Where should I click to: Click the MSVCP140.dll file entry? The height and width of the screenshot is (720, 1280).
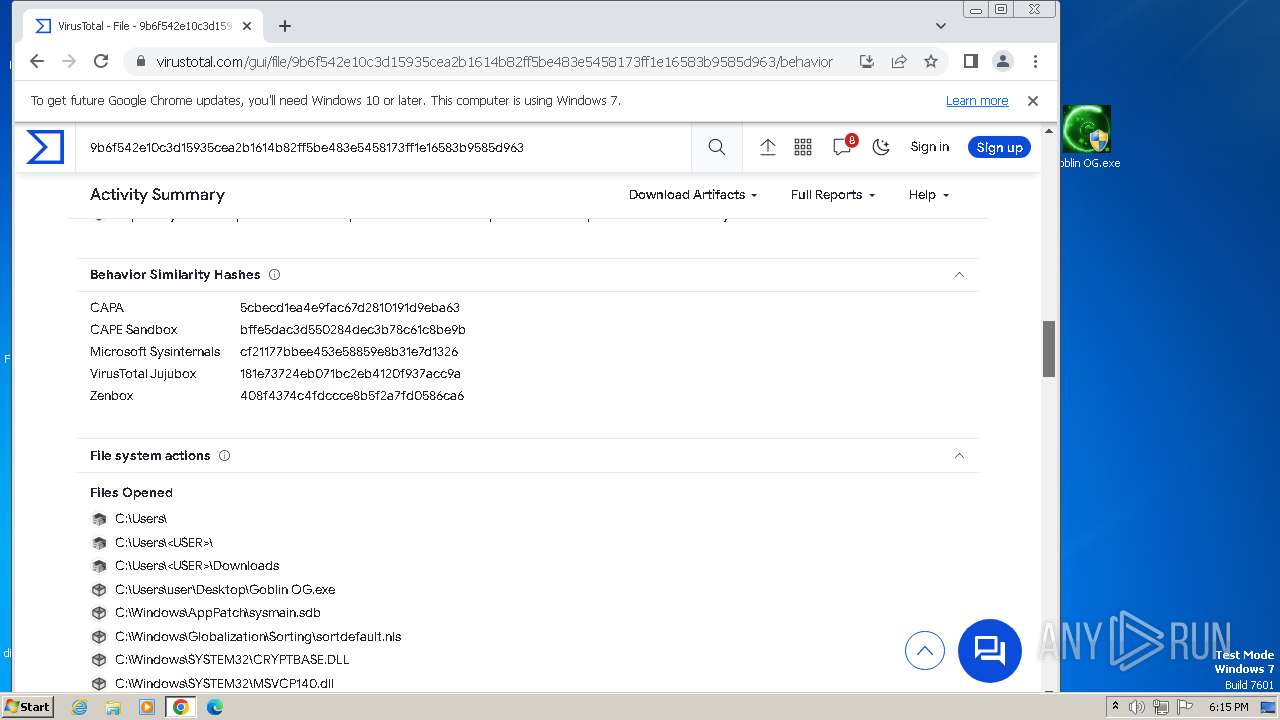(224, 684)
